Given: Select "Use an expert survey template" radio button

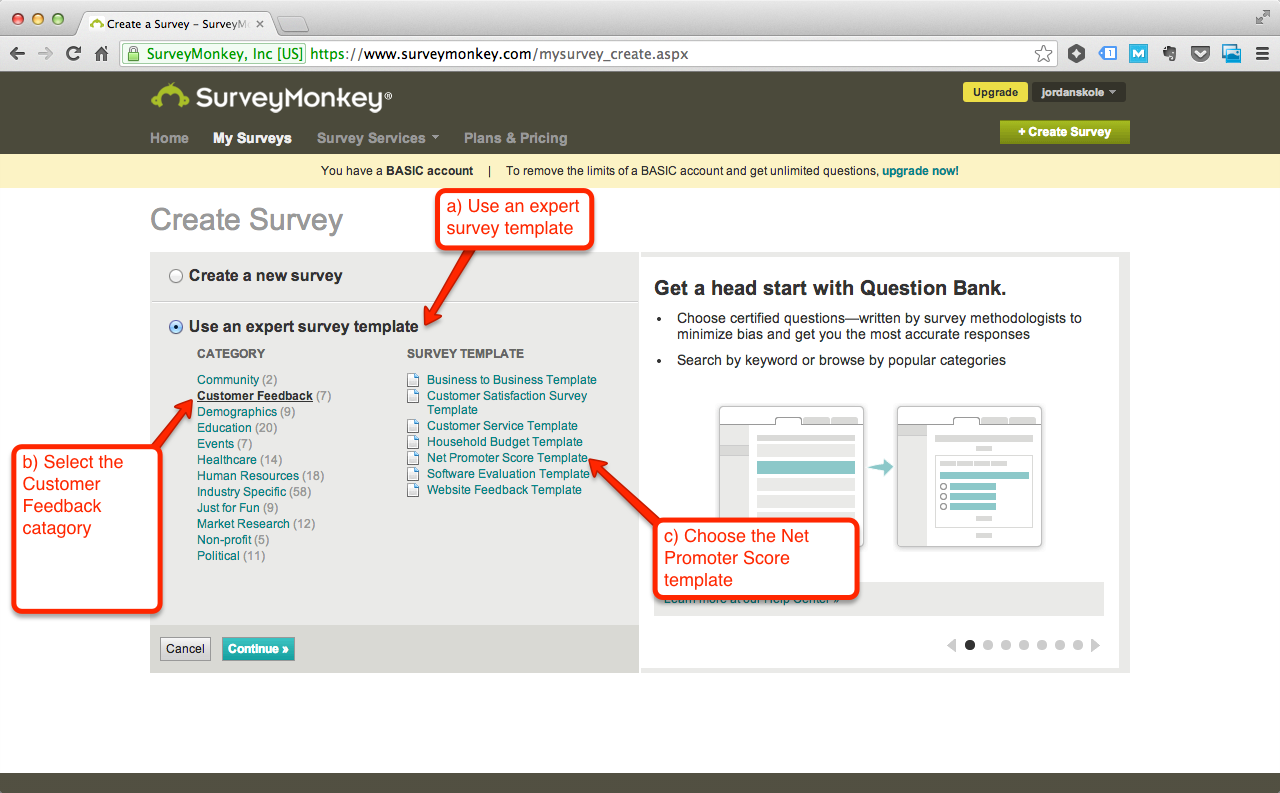Looking at the screenshot, I should 176,326.
